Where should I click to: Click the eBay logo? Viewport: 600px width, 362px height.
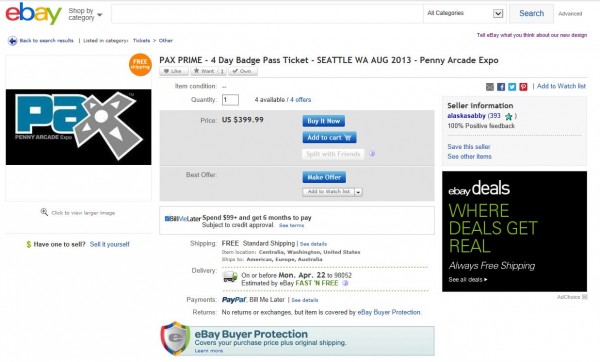33,13
